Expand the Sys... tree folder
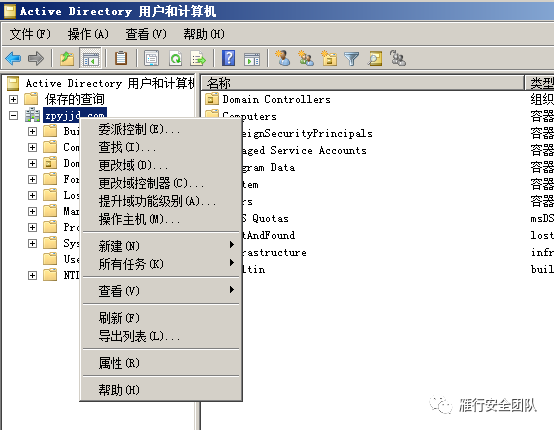Screen dimensions: 554x430 pos(32,243)
